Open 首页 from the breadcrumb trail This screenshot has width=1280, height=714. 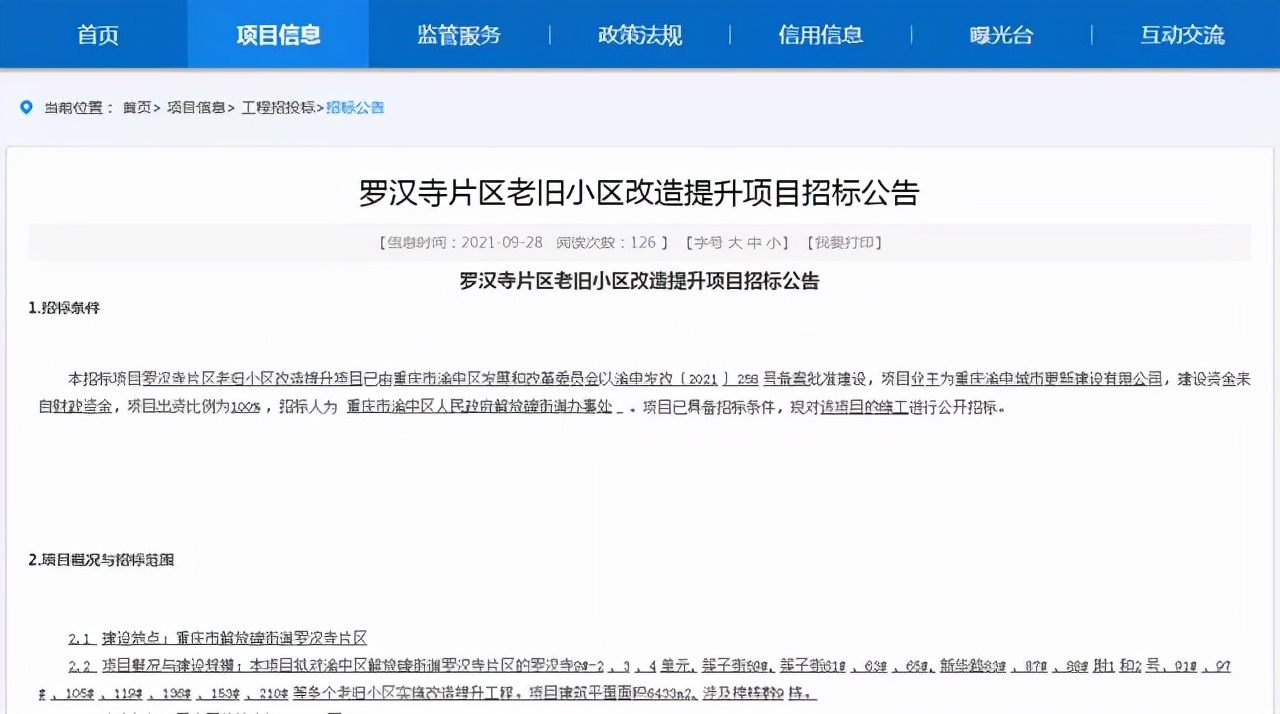pos(137,107)
